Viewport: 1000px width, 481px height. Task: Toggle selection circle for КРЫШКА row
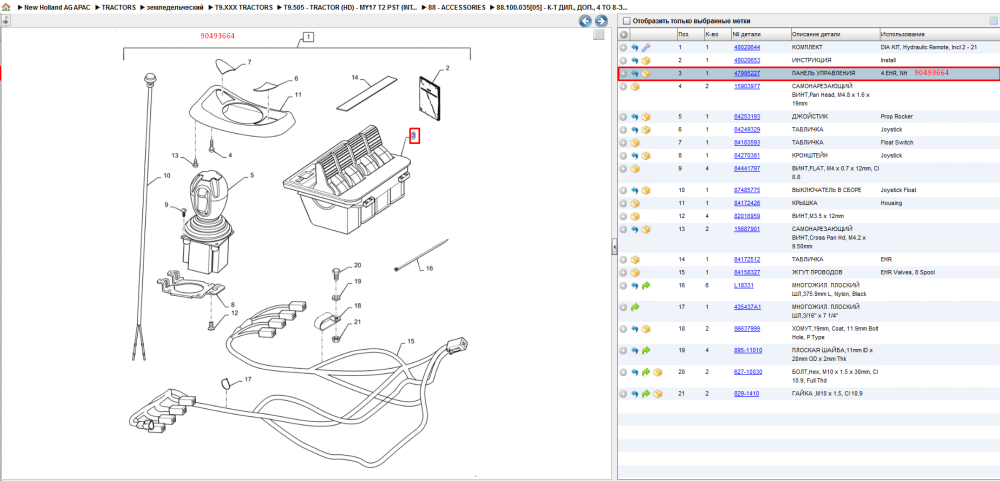(x=624, y=204)
